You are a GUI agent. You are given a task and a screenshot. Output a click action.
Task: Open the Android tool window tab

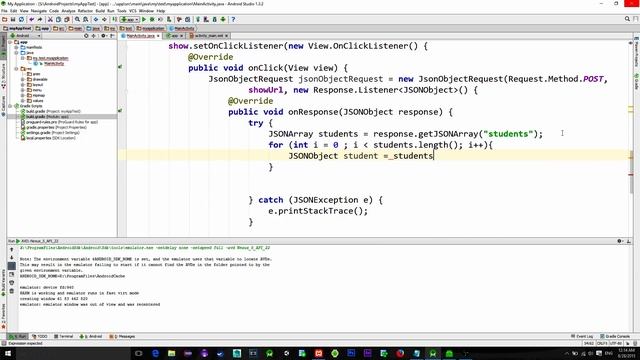91,336
